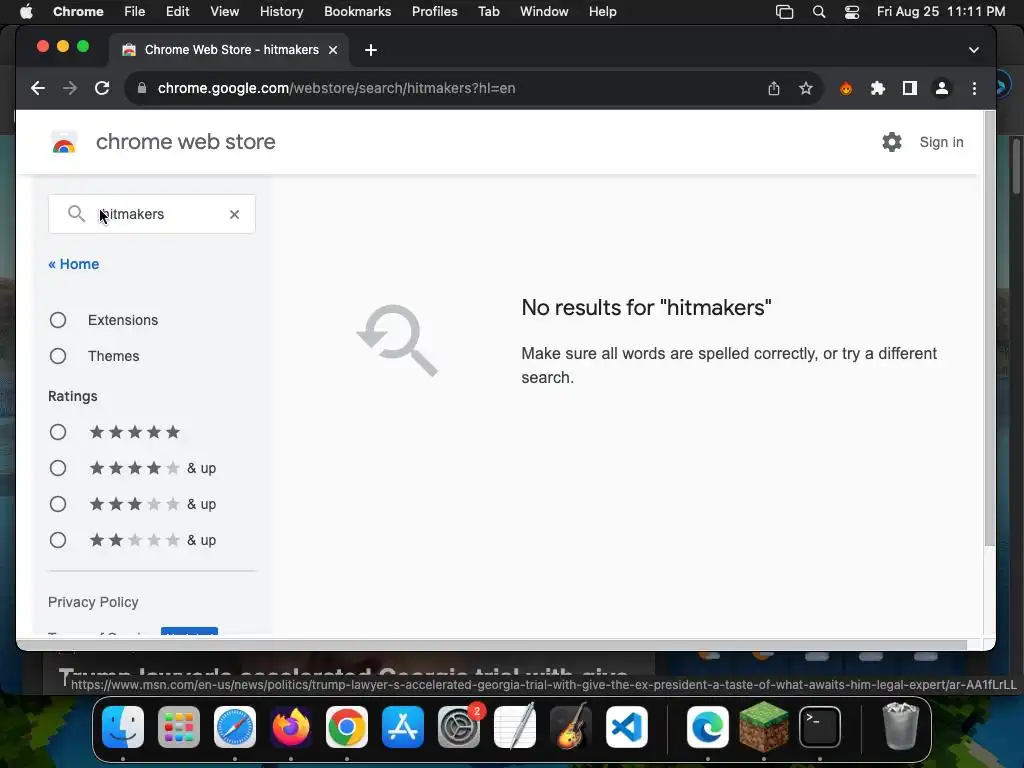Select the Themes filter
This screenshot has height=768, width=1024.
58,356
